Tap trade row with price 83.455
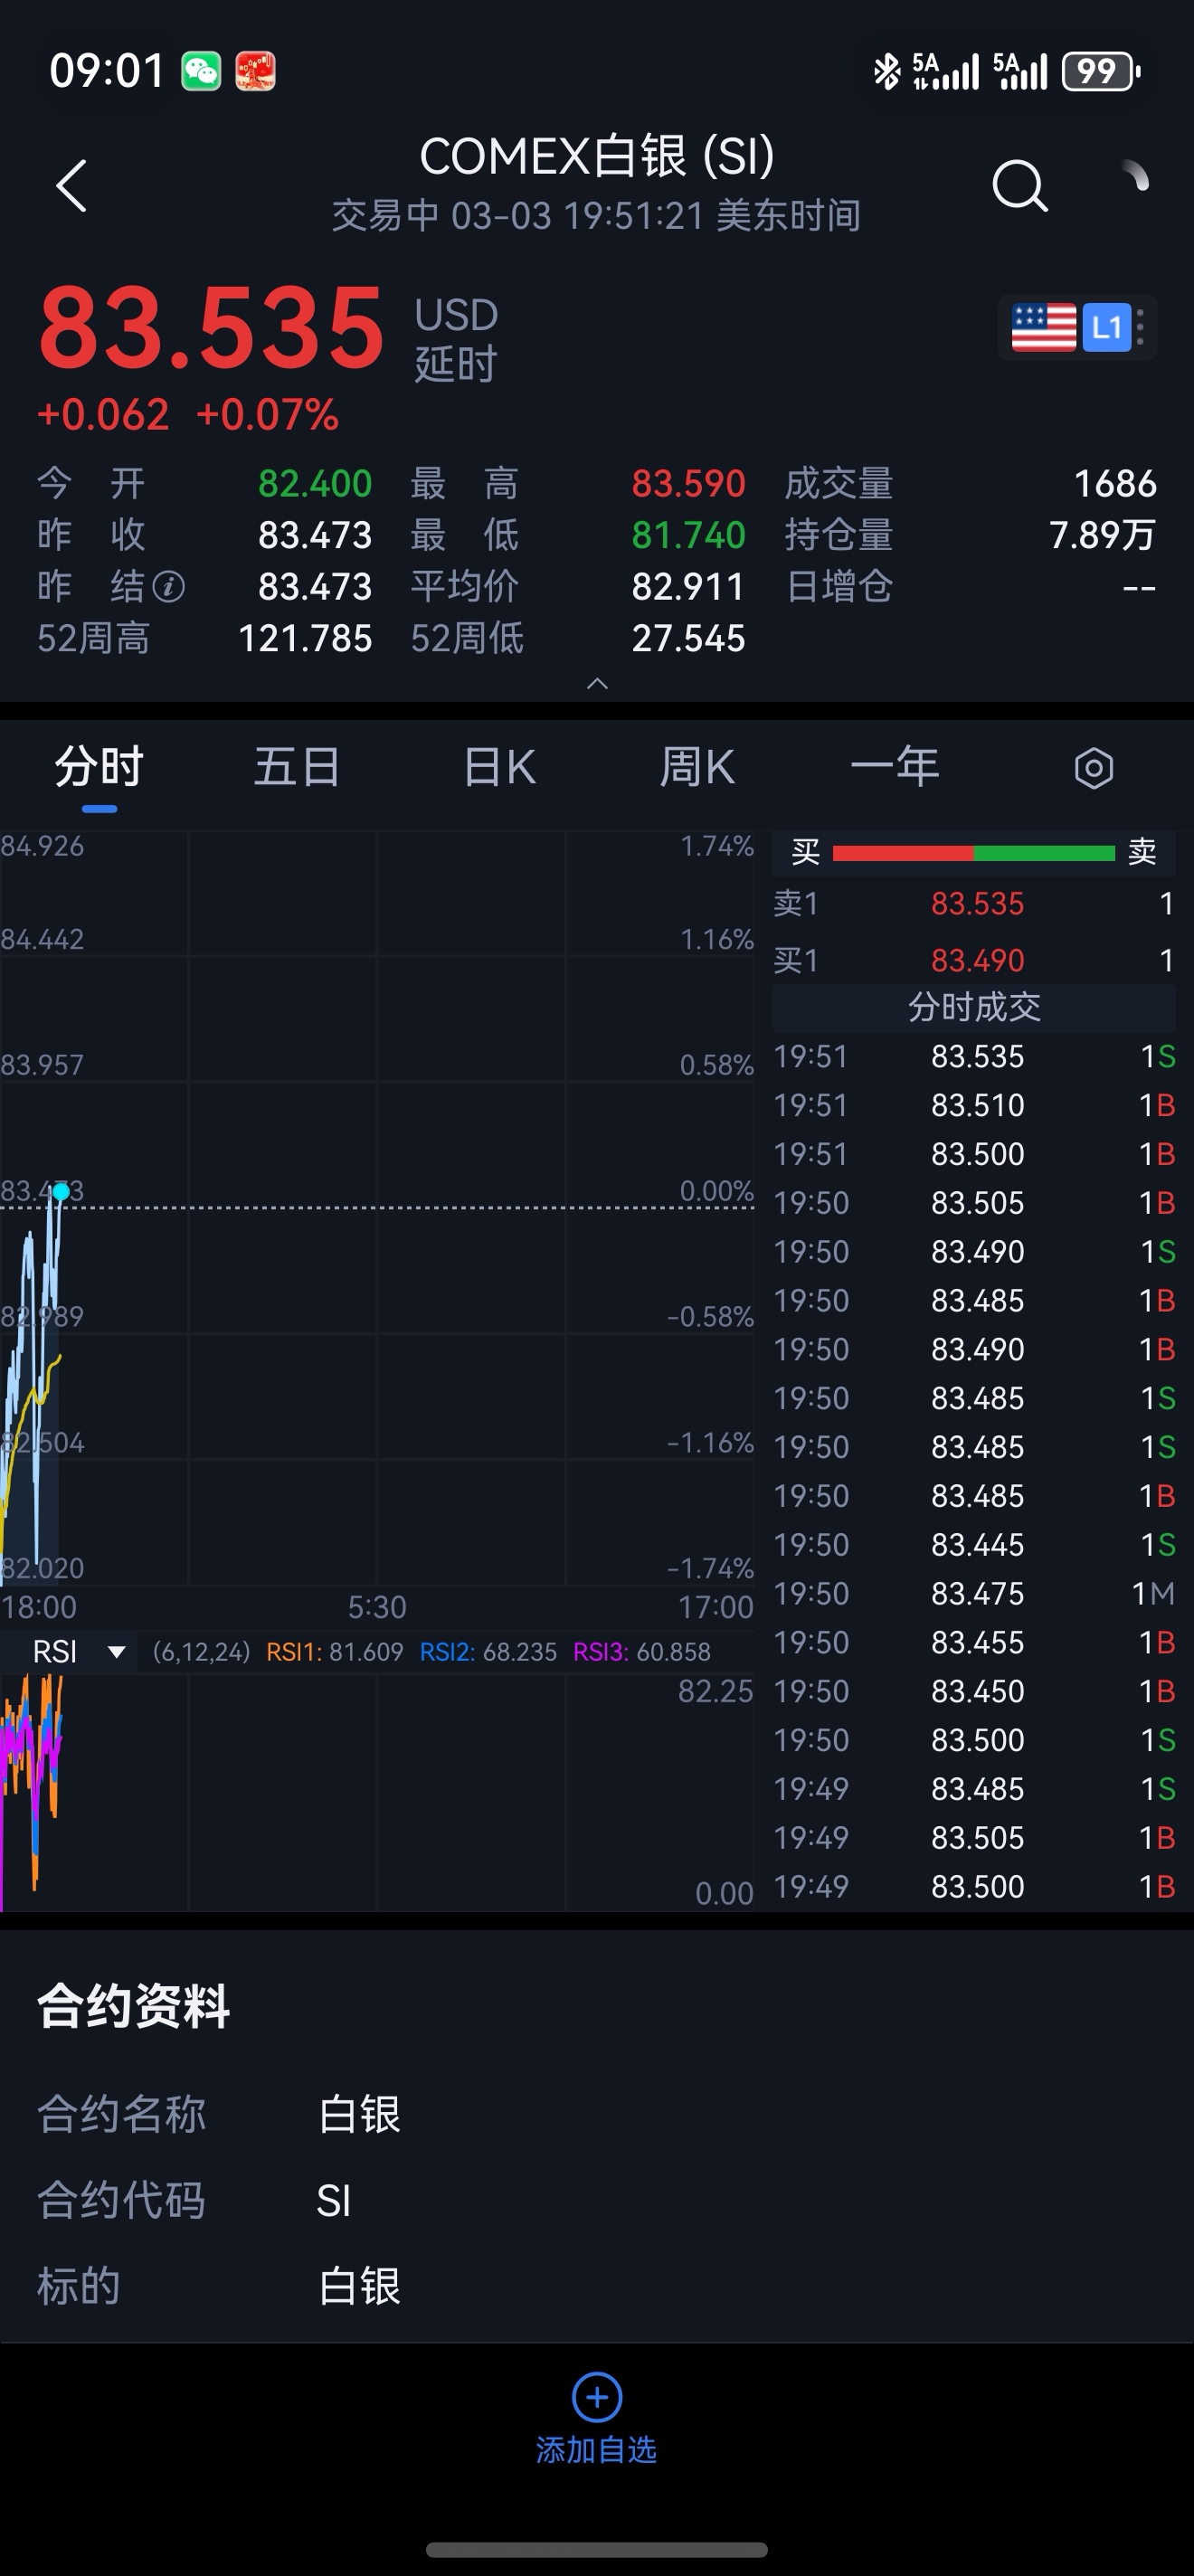The width and height of the screenshot is (1194, 2576). (x=974, y=1643)
